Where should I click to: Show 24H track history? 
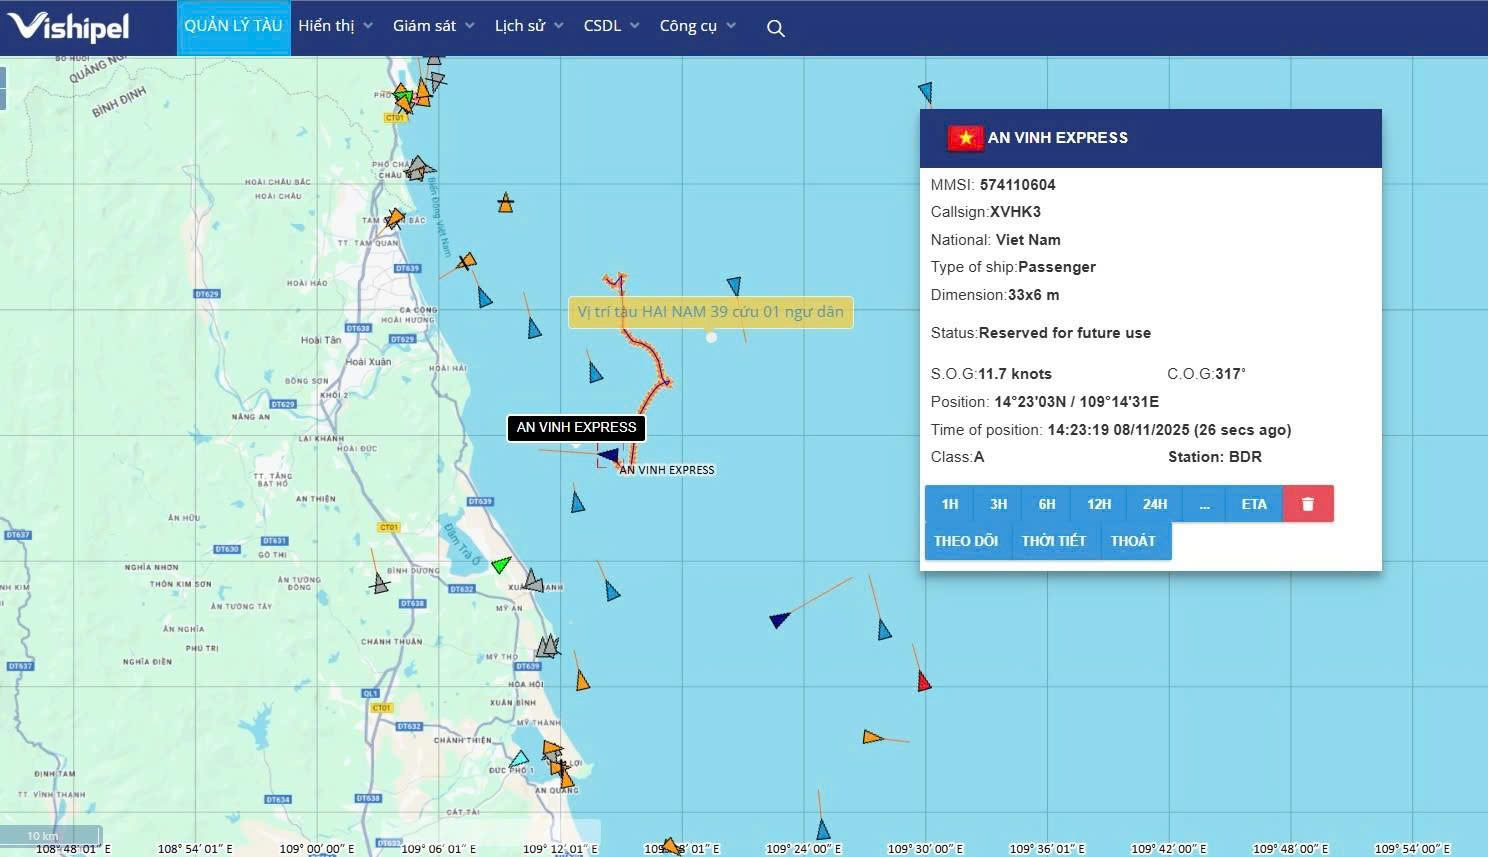point(1154,504)
